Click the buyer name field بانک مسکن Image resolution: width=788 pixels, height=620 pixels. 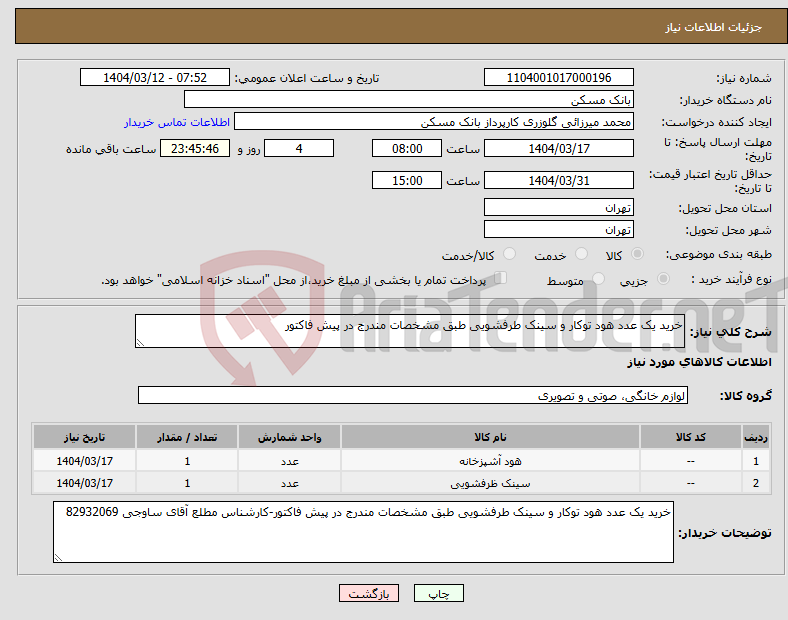coord(409,99)
